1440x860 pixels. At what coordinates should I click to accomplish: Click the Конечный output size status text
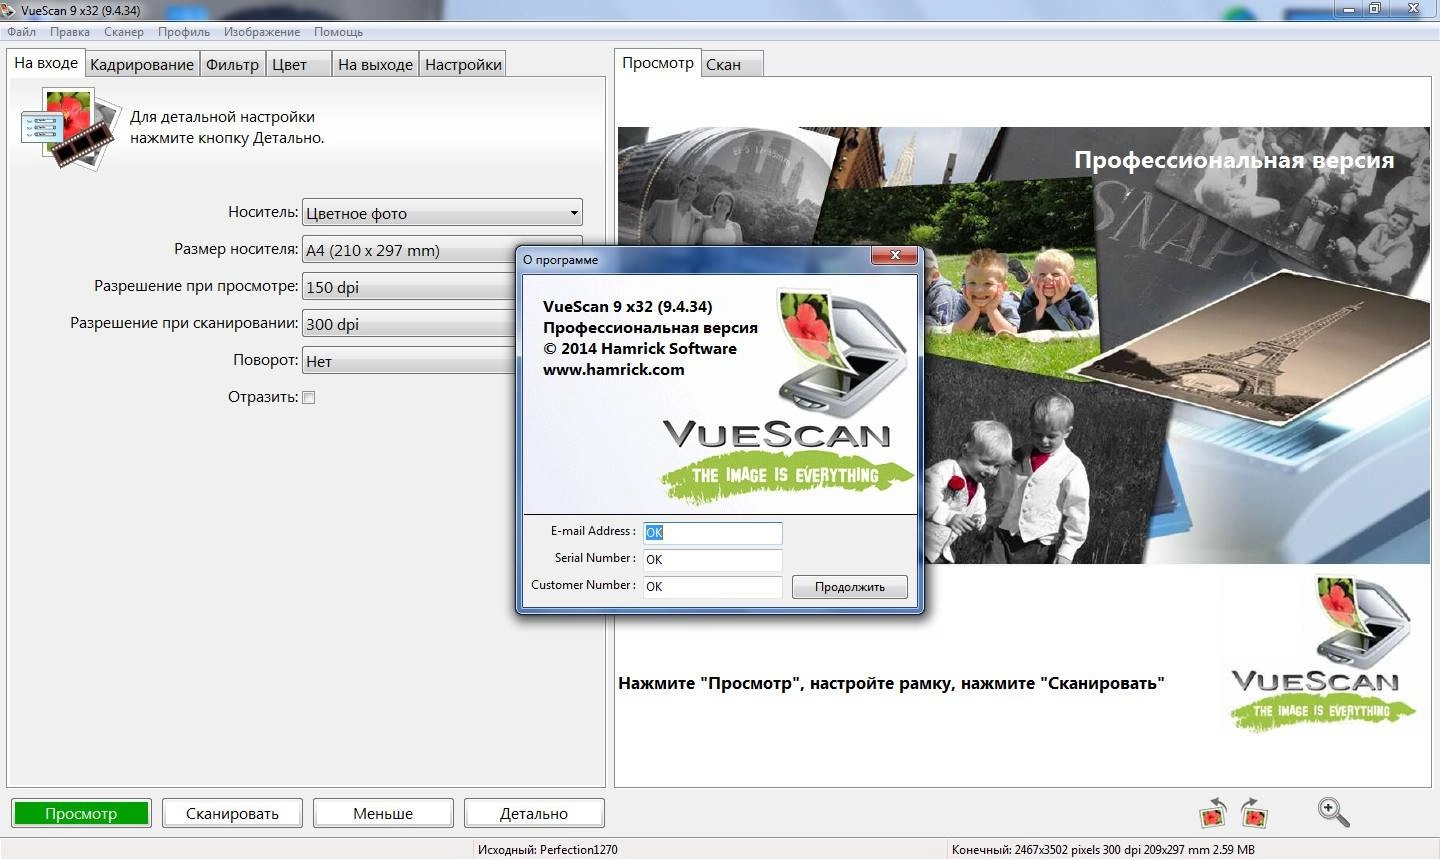coord(1103,850)
